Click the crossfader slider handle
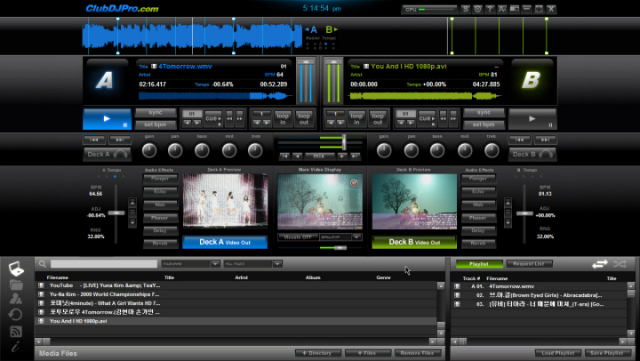The height and width of the screenshot is (361, 640). (x=344, y=142)
